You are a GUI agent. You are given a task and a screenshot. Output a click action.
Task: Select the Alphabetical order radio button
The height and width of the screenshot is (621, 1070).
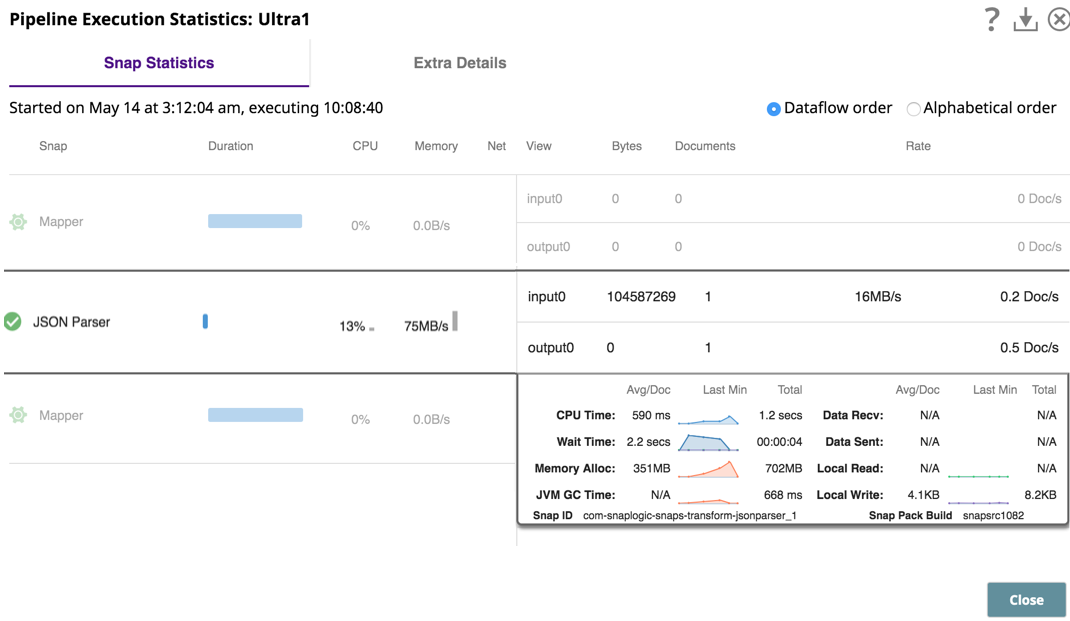[x=913, y=109]
